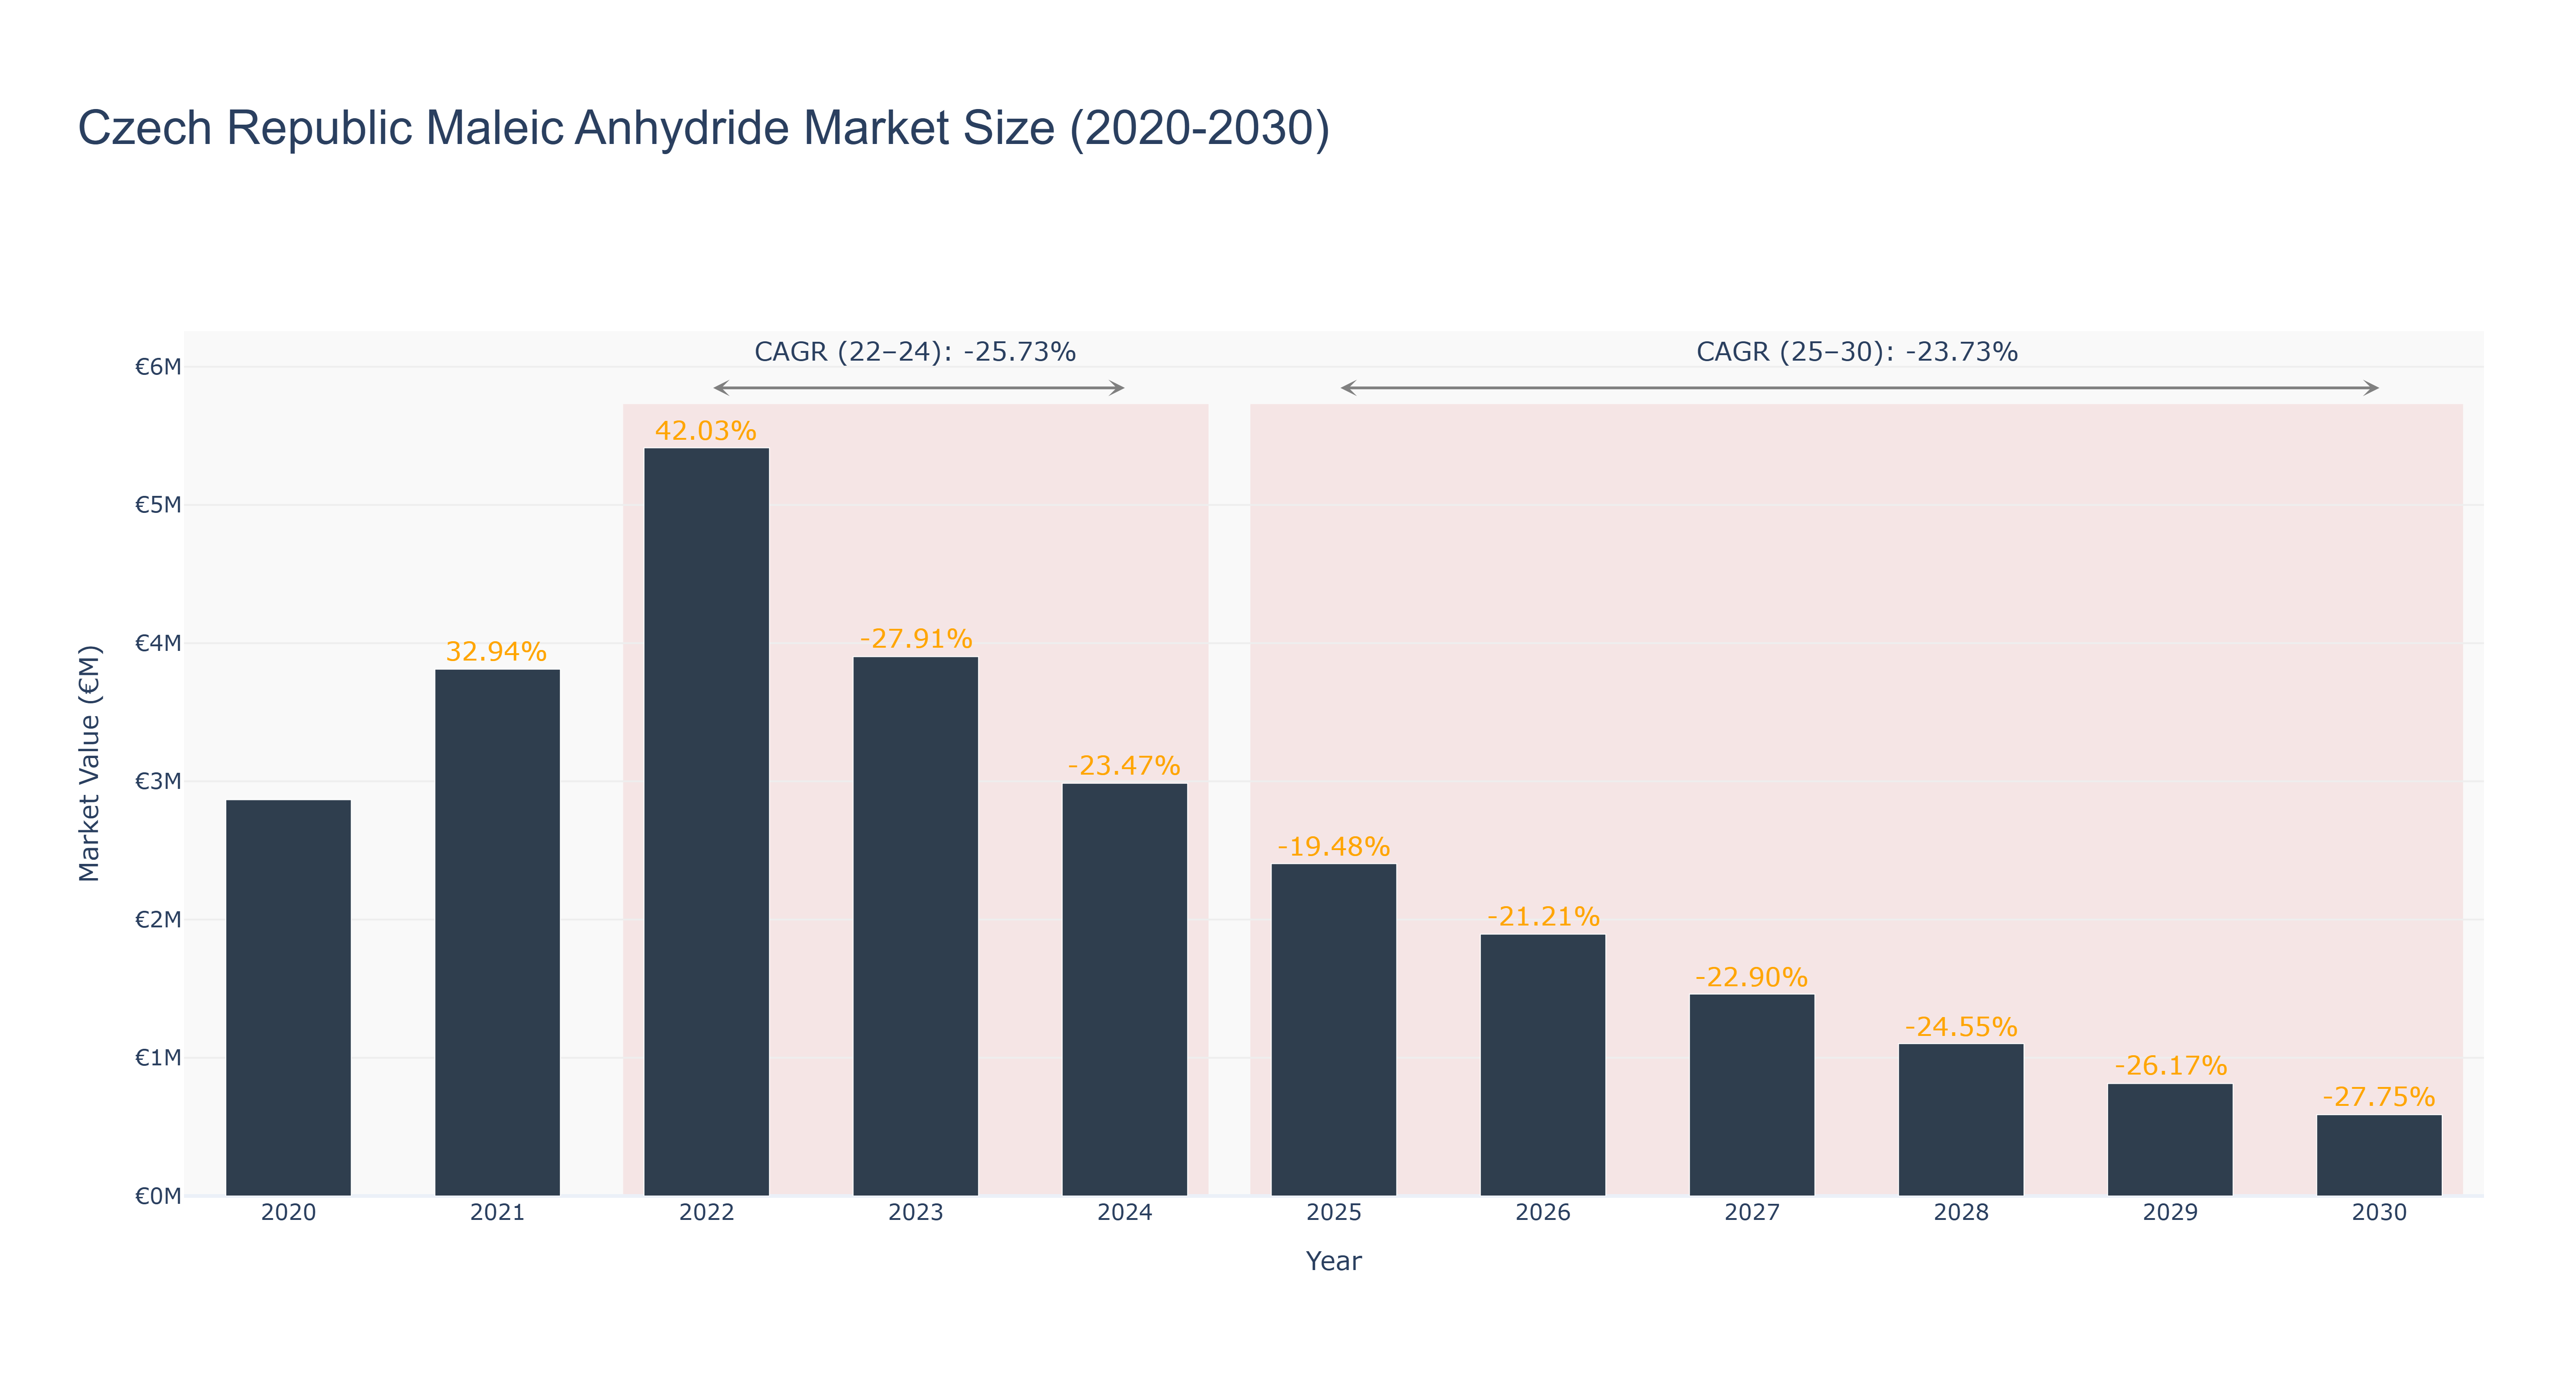This screenshot has height=1380, width=2576.
Task: Click the CAGR (25–30): -23.73% annotation
Action: pyautogui.click(x=1857, y=352)
